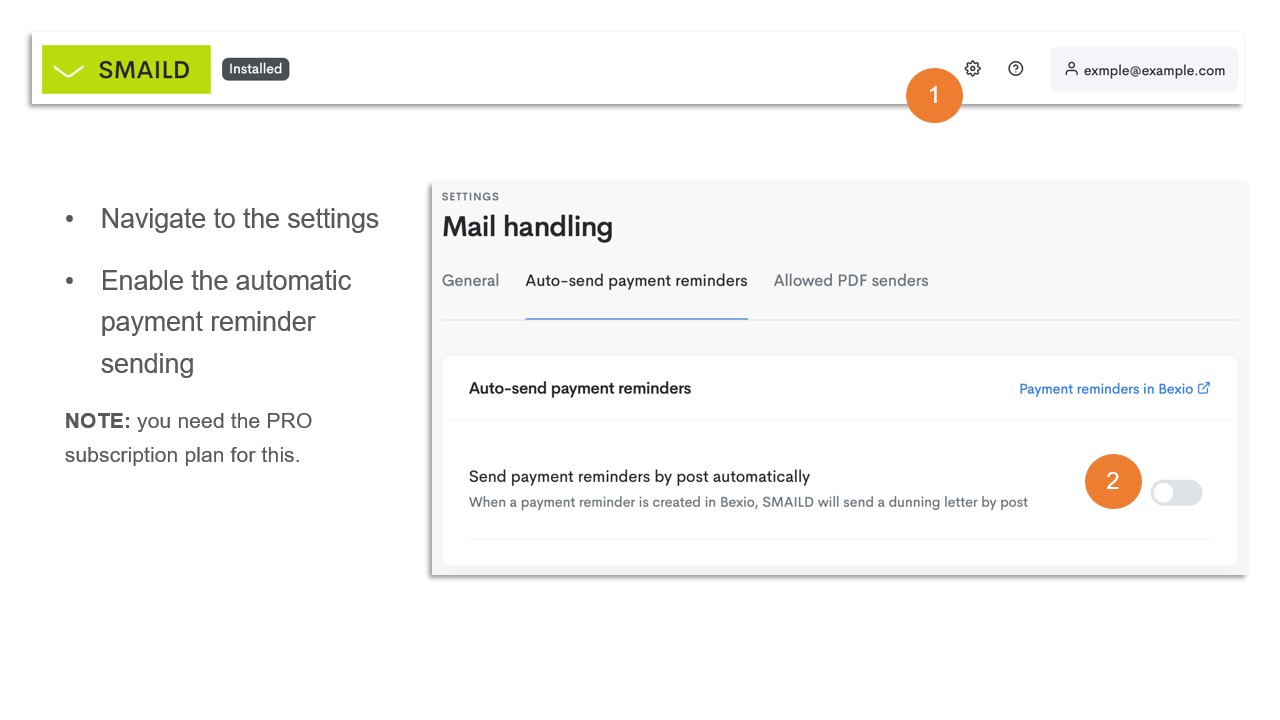Screen dimensions: 1280x720
Task: Click the SETTINGS breadcrumb label
Action: point(470,197)
